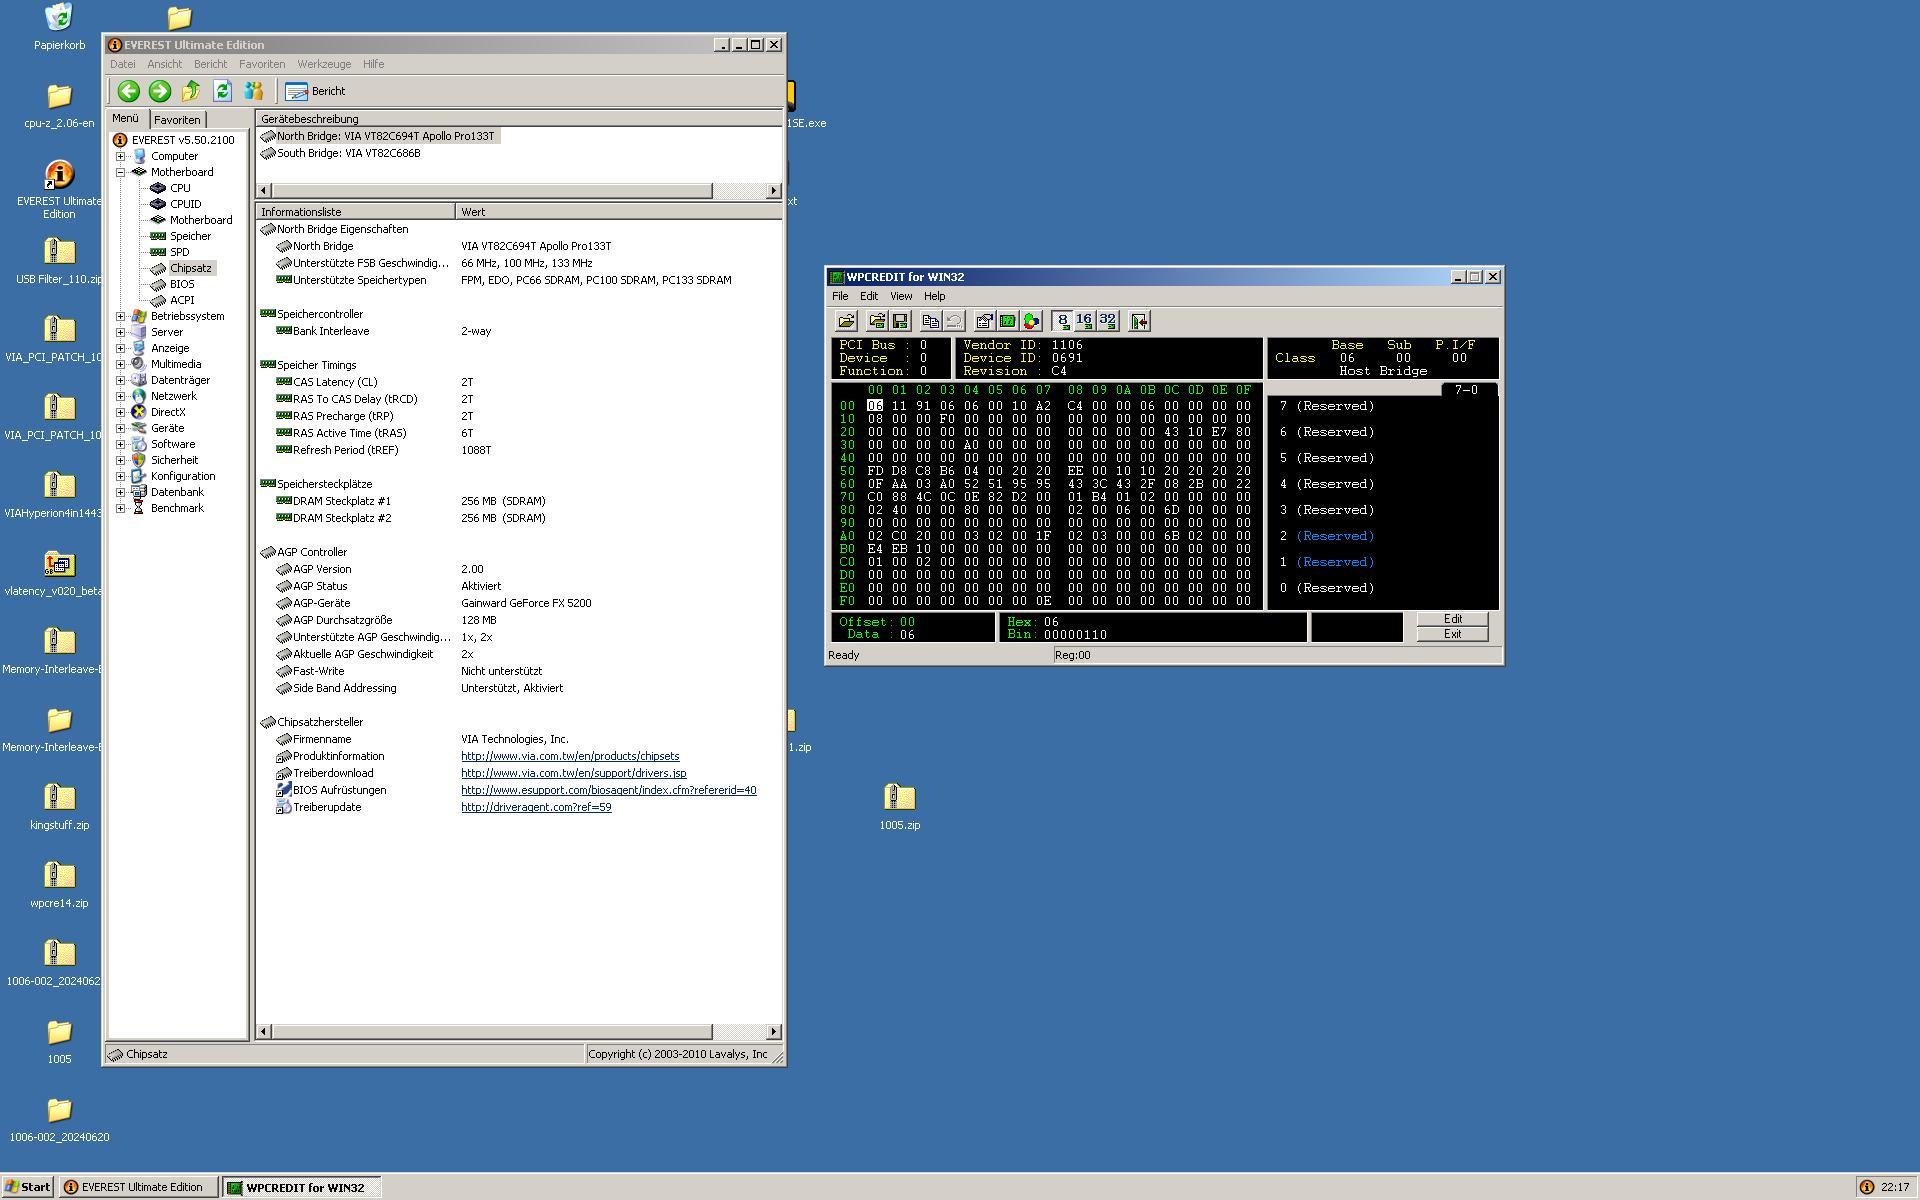Click the copy icon in WPCREDIT toolbar
This screenshot has height=1200, width=1920.
click(x=930, y=321)
